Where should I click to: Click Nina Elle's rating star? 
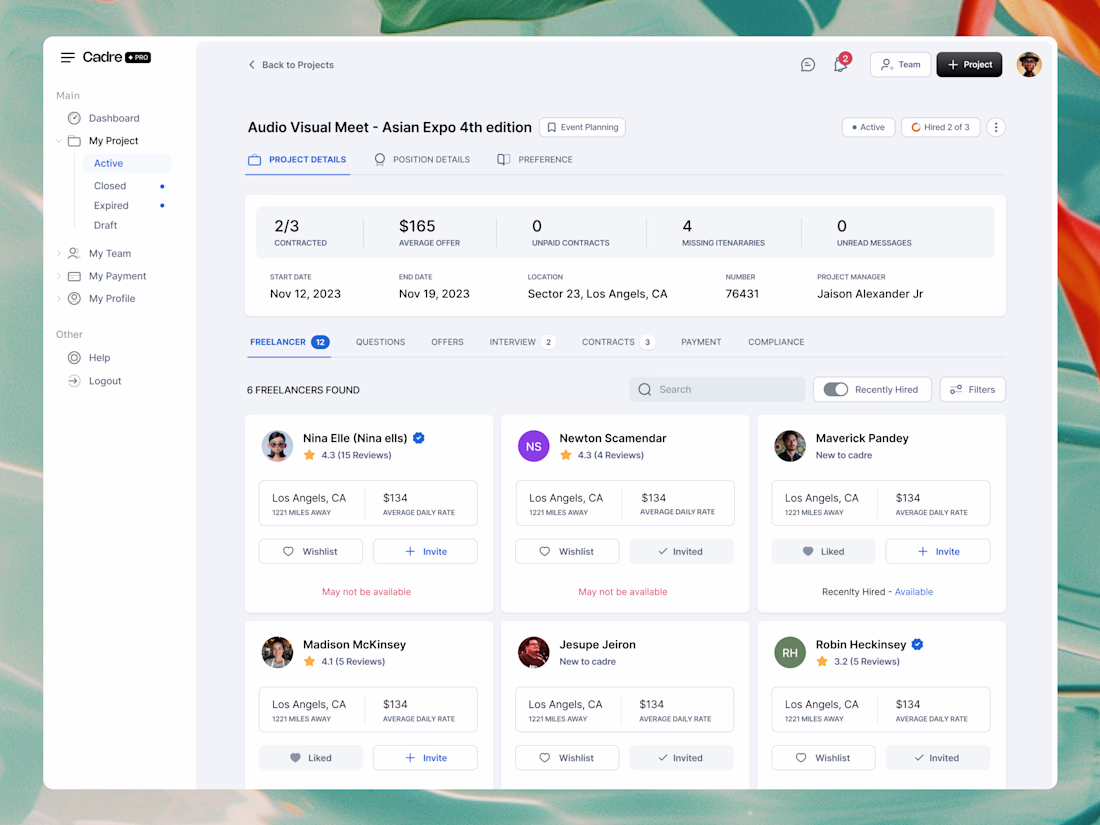coord(309,455)
